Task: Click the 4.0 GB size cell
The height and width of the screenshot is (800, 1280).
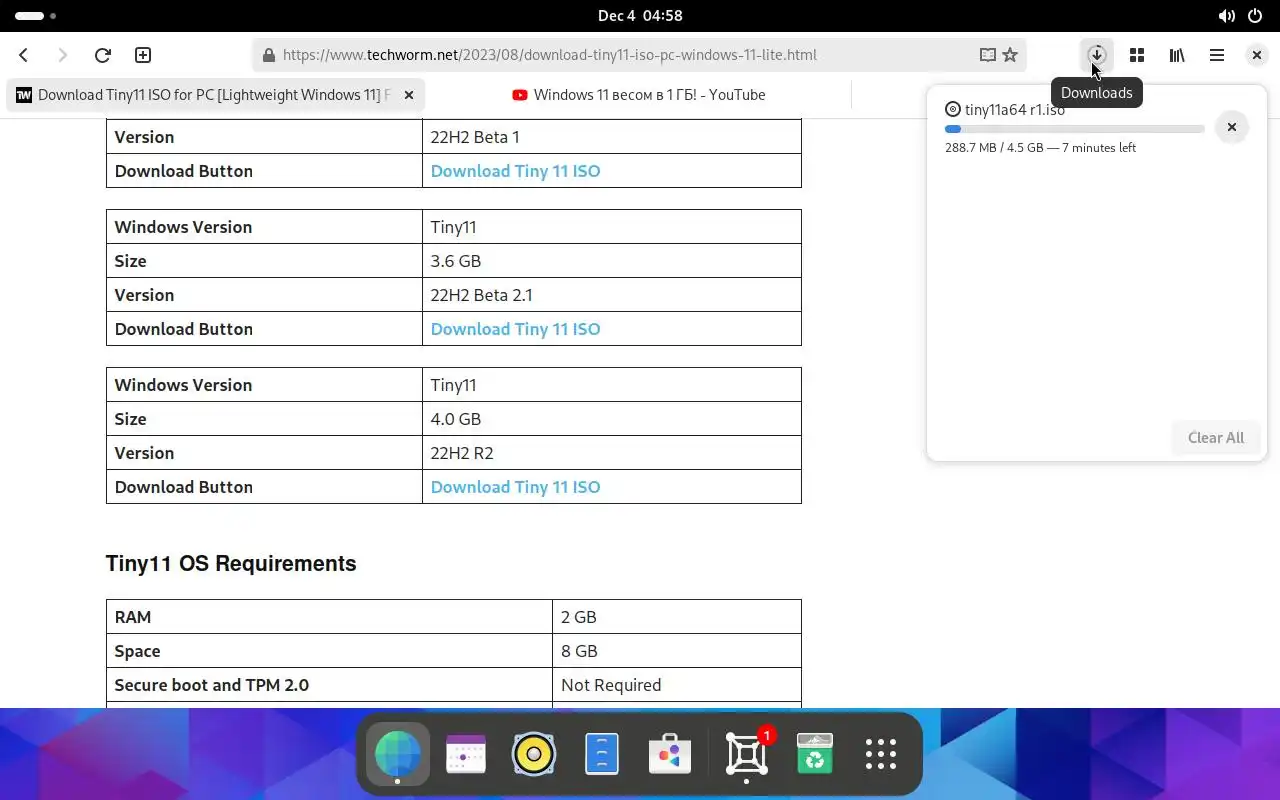Action: click(612, 419)
